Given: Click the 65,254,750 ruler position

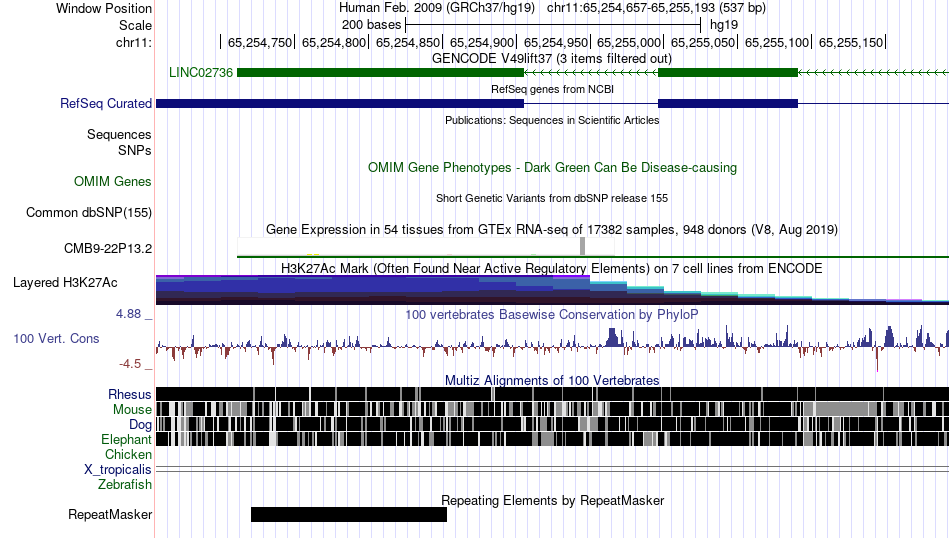Looking at the screenshot, I should click(260, 42).
